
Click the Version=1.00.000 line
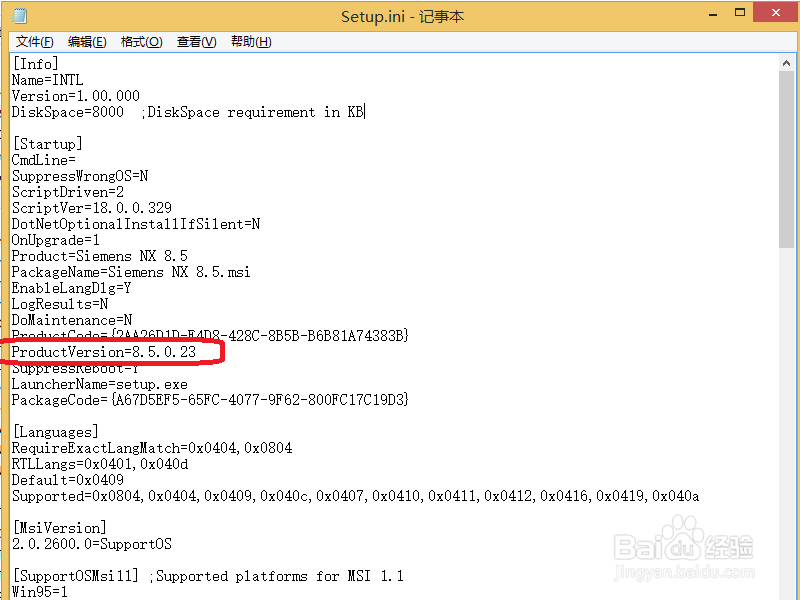pos(76,96)
